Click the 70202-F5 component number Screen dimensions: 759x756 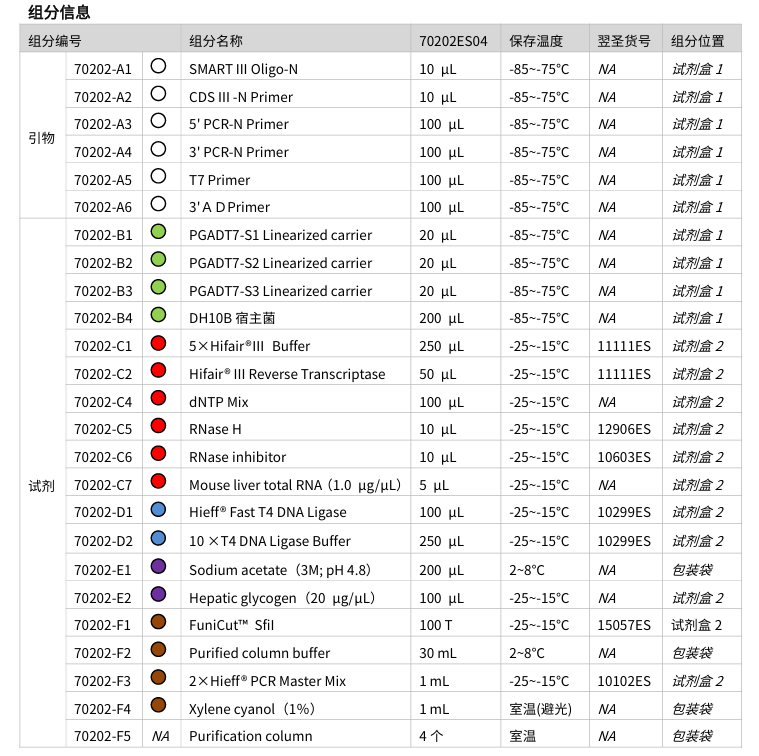tap(102, 736)
